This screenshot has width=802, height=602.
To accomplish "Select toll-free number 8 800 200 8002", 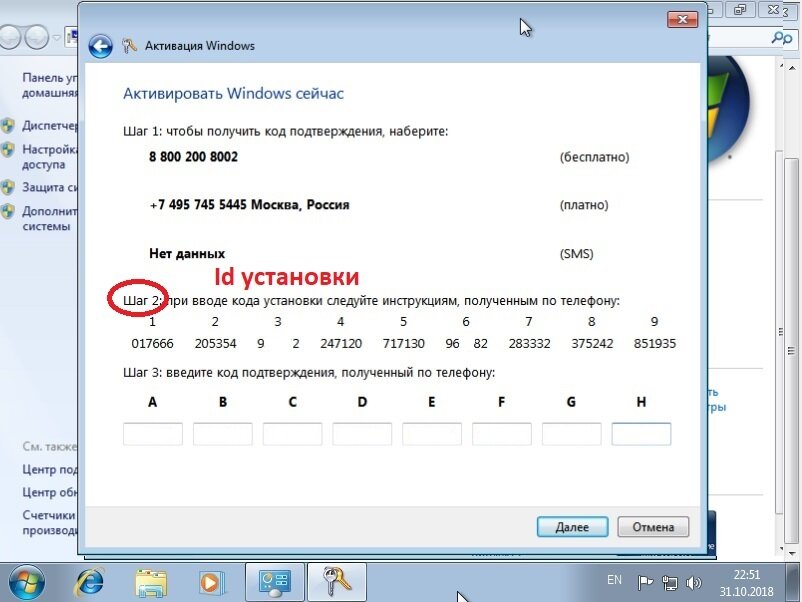I will coord(193,157).
